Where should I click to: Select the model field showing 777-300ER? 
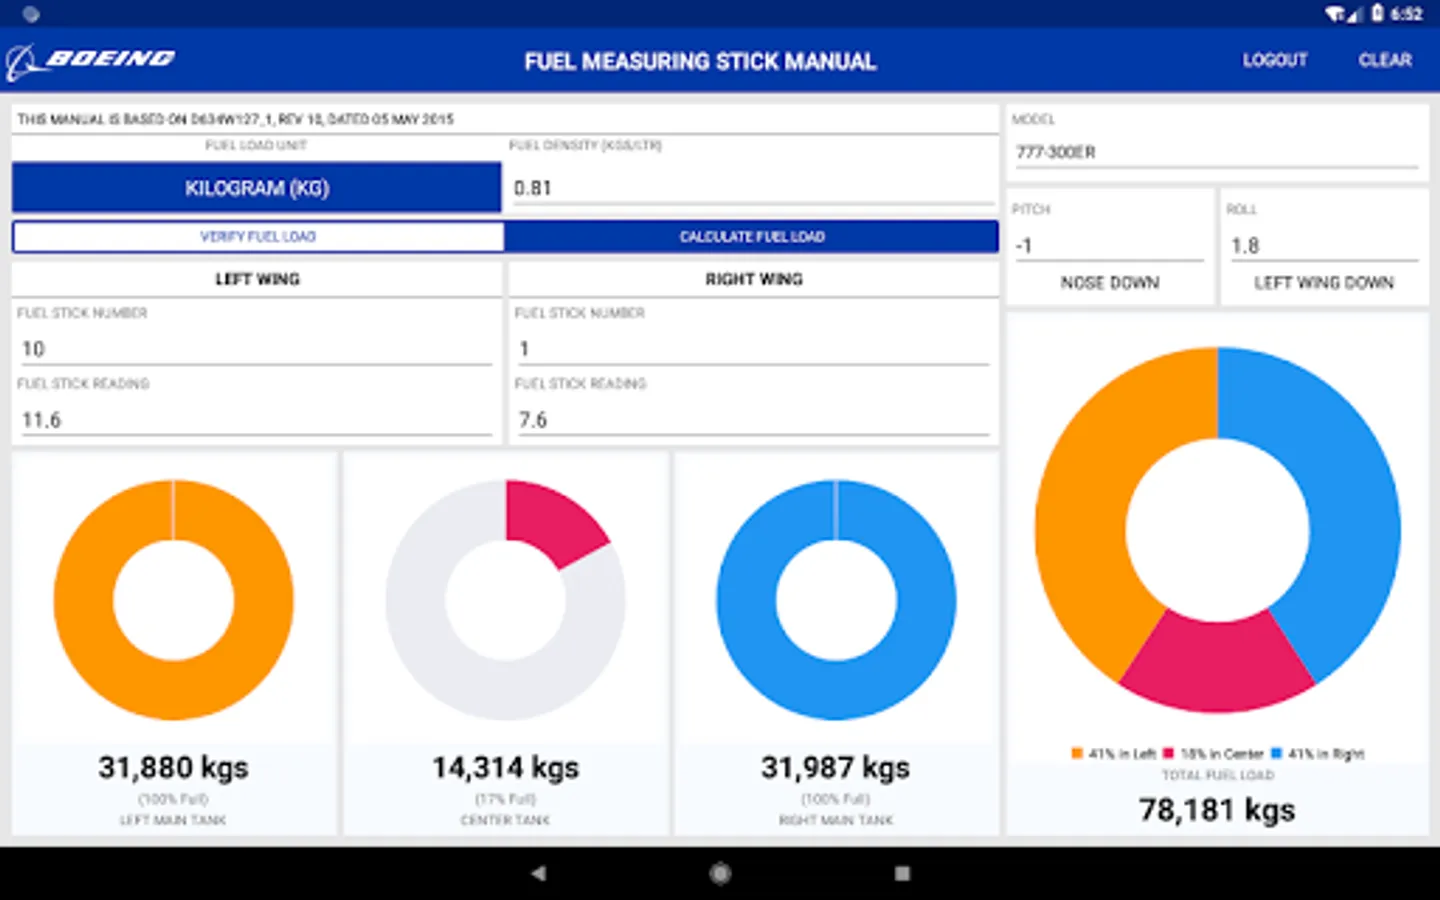tap(1216, 152)
